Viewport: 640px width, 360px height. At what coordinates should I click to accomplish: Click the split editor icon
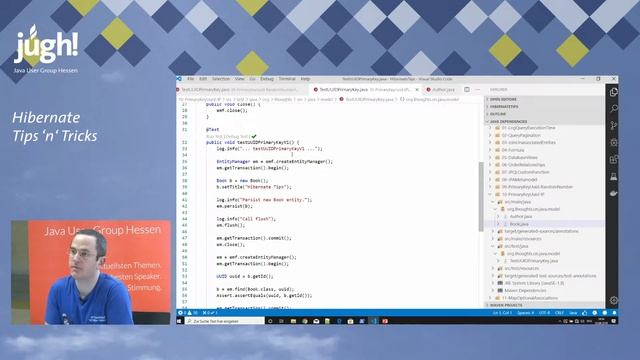[x=467, y=89]
